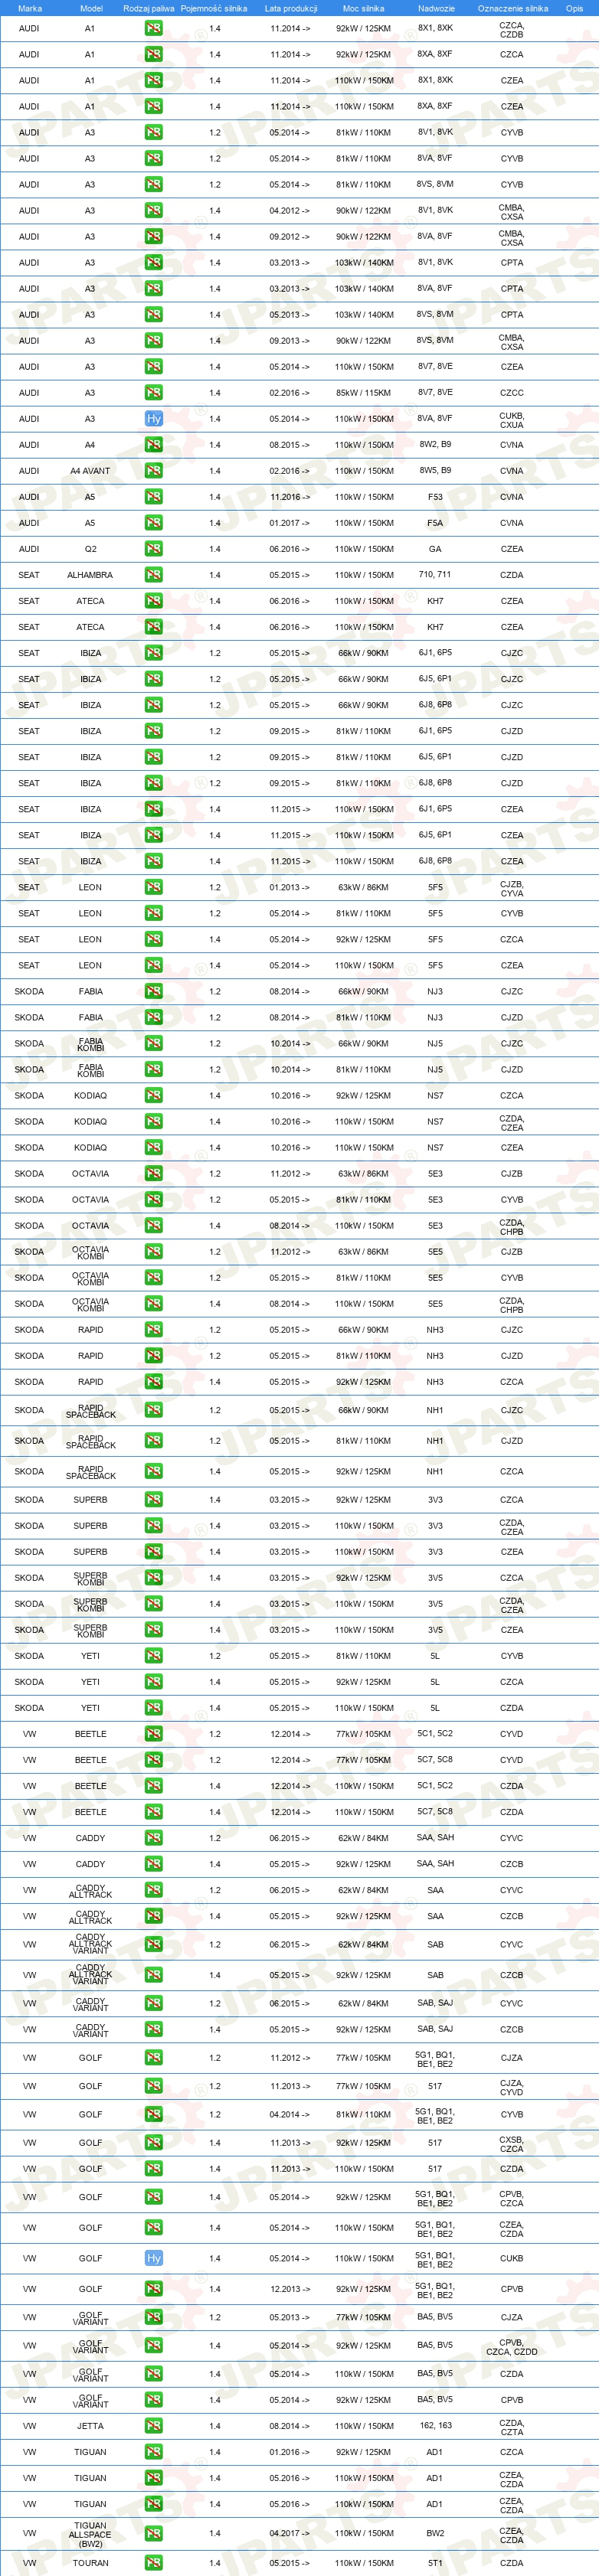Viewport: 599px width, 2576px height.
Task: Click body code cell 5T1
Action: (435, 2563)
